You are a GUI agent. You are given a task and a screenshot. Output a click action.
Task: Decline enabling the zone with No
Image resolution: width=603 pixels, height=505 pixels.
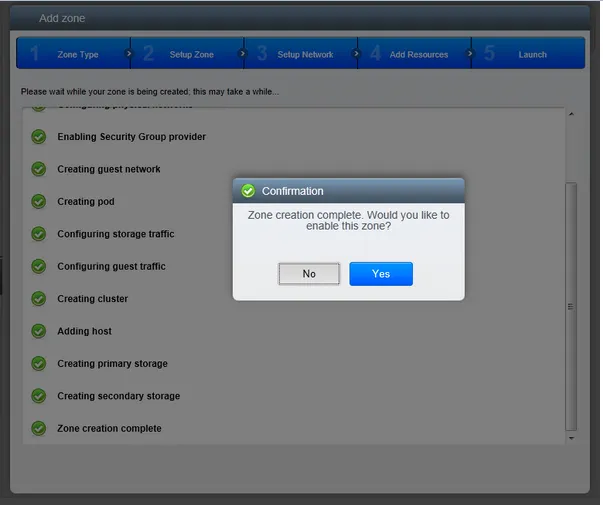point(309,274)
